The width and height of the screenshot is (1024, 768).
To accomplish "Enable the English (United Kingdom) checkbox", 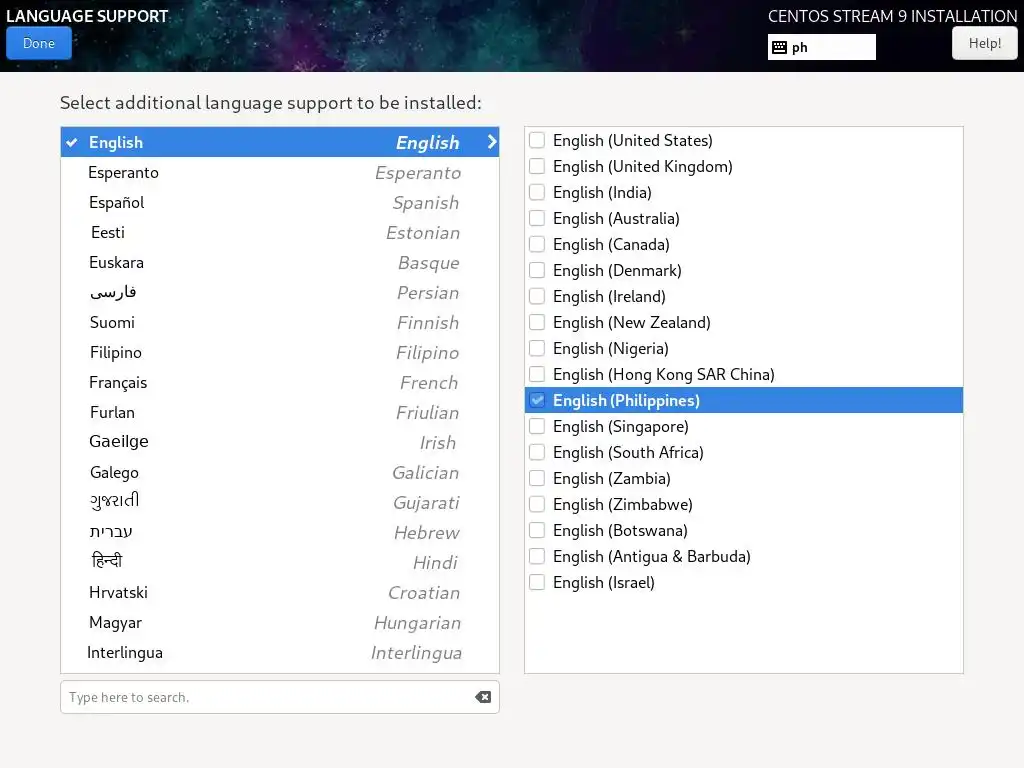I will (537, 167).
